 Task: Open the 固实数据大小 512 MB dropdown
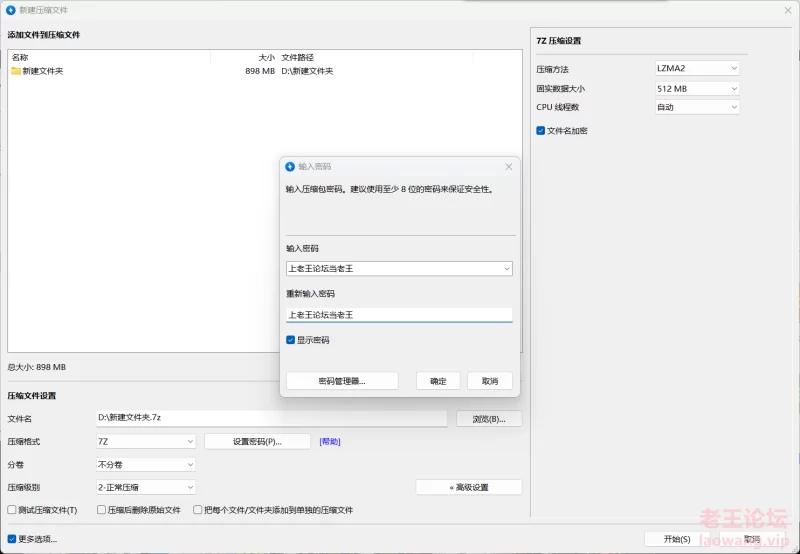(697, 88)
